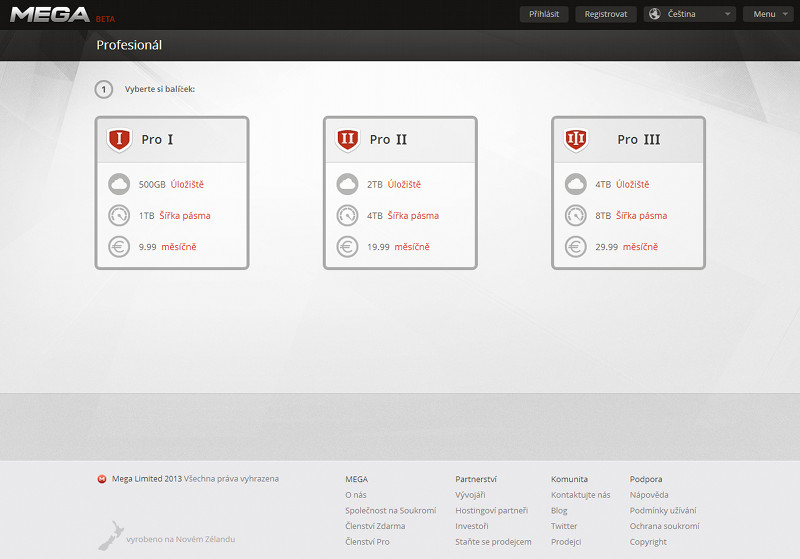Click the 2TB Úložiště text
Image resolution: width=800 pixels, height=559 pixels.
394,185
